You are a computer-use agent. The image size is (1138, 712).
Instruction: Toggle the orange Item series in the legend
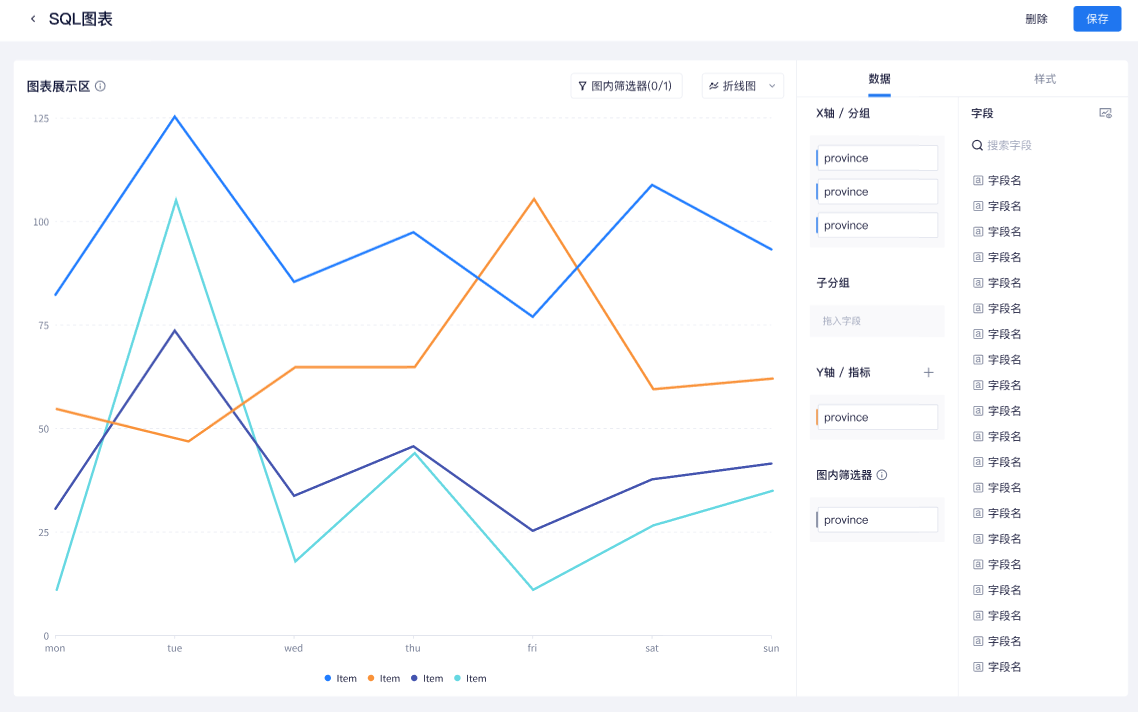coord(385,678)
